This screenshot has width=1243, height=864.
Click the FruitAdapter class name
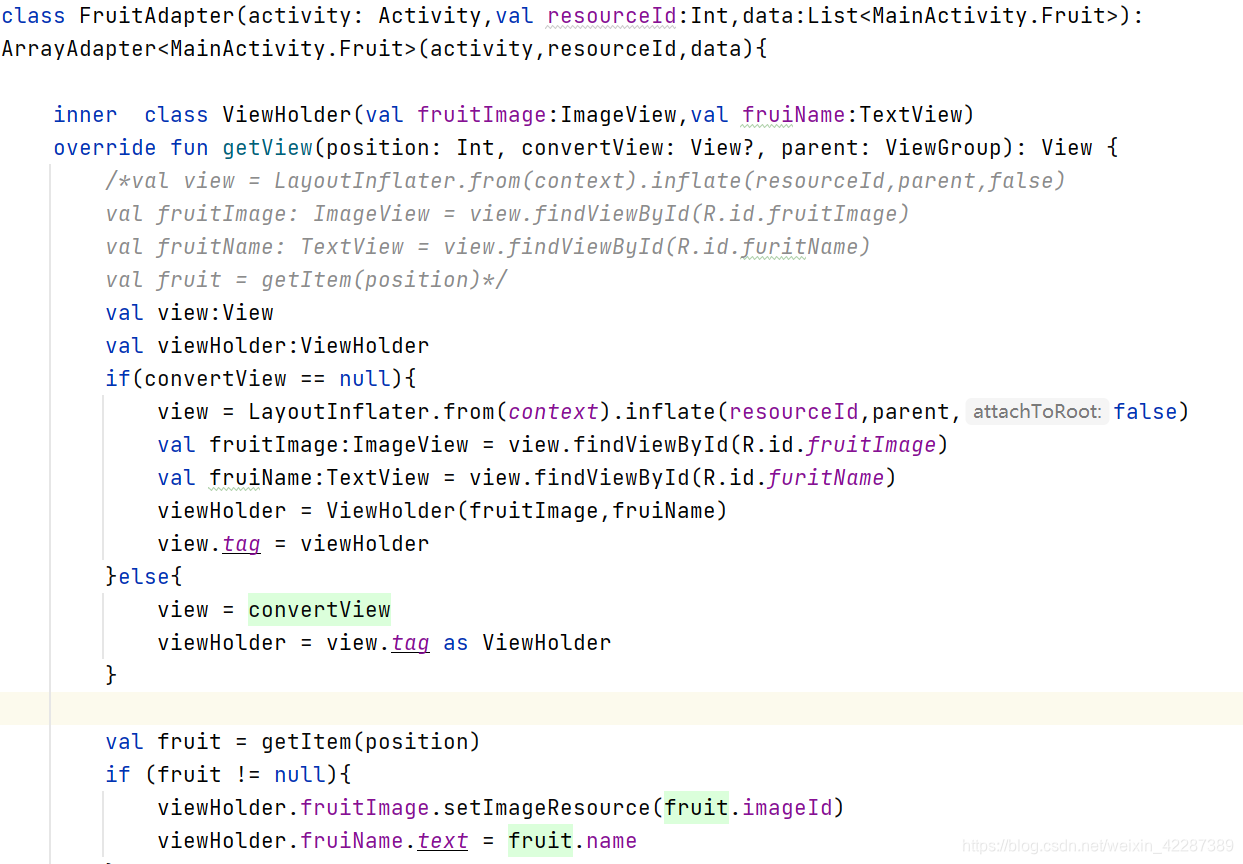(158, 16)
